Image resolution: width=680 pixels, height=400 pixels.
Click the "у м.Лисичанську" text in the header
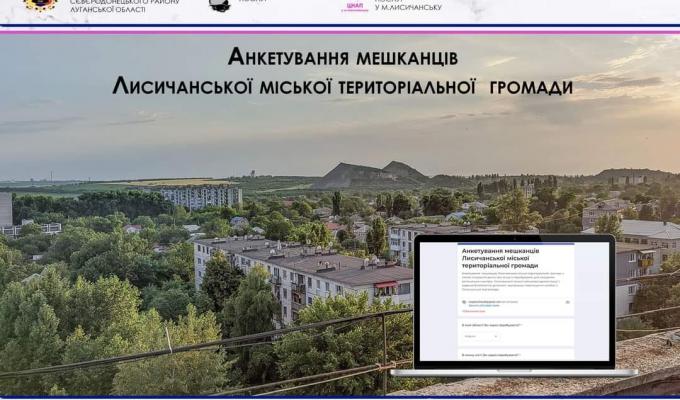coord(408,8)
